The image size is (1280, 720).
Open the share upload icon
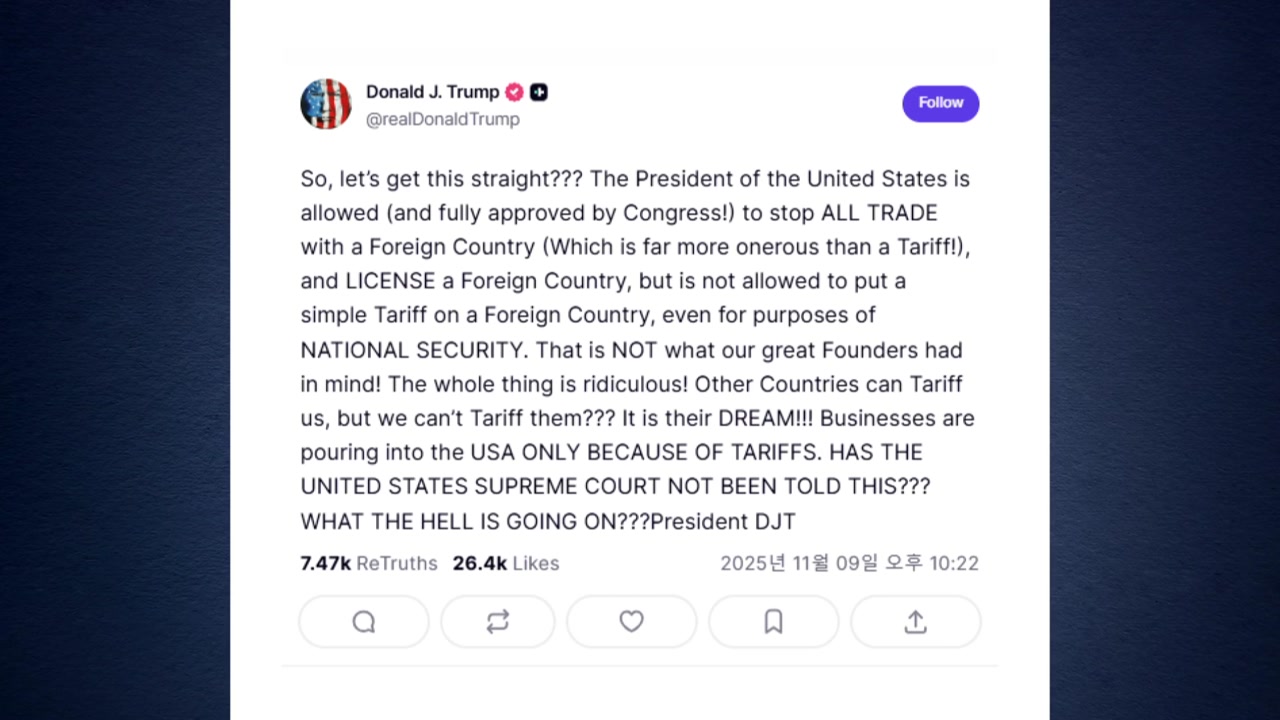click(915, 622)
